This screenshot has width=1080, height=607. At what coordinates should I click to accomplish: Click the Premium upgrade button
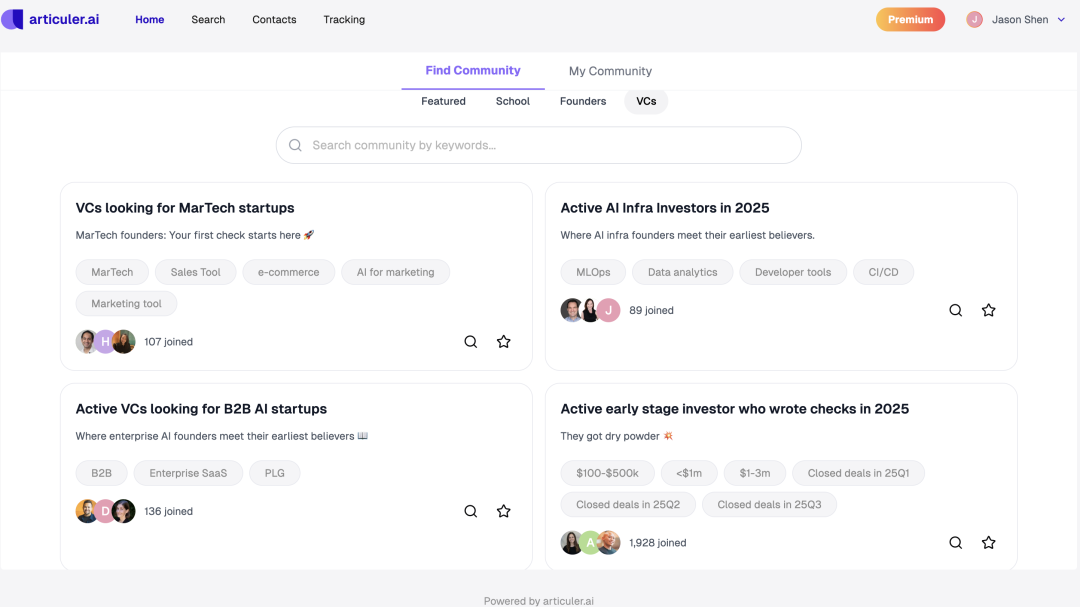(910, 20)
